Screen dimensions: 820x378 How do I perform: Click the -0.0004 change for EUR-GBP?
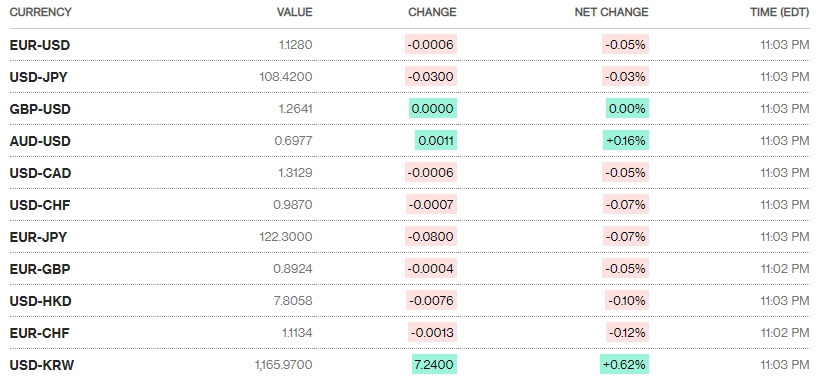tap(431, 268)
